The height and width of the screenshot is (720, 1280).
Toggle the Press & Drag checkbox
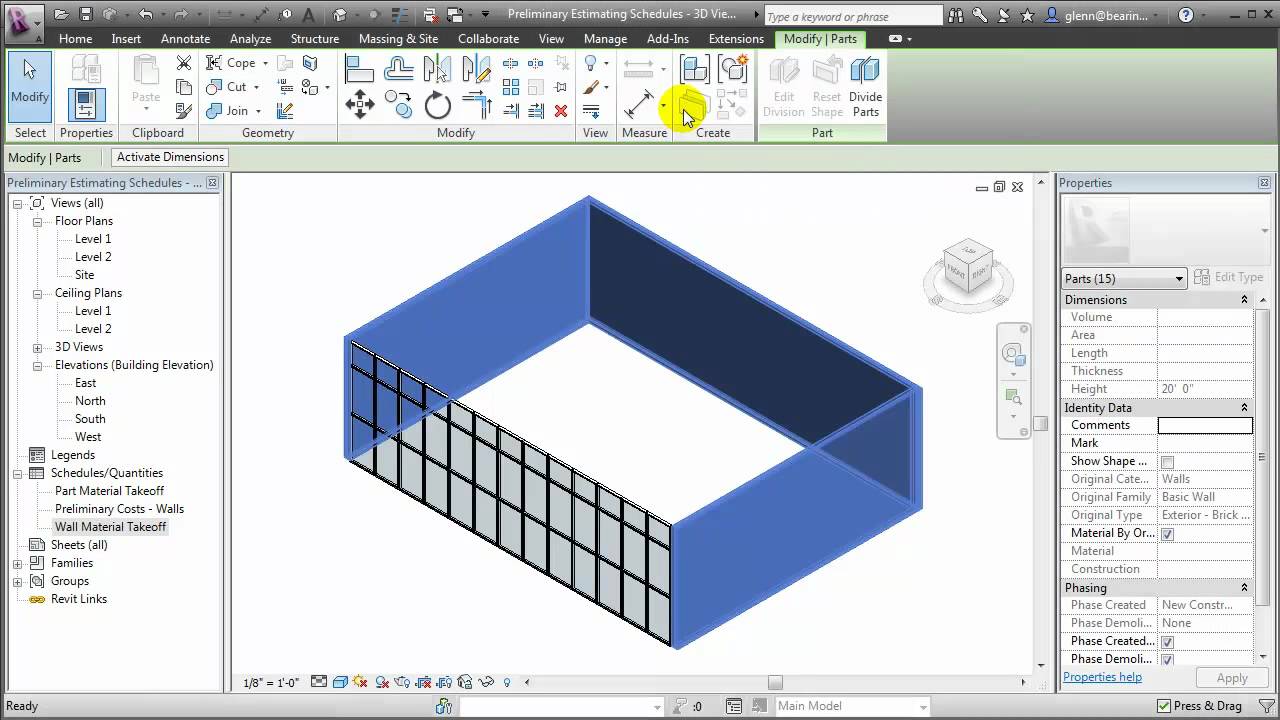pyautogui.click(x=1163, y=706)
